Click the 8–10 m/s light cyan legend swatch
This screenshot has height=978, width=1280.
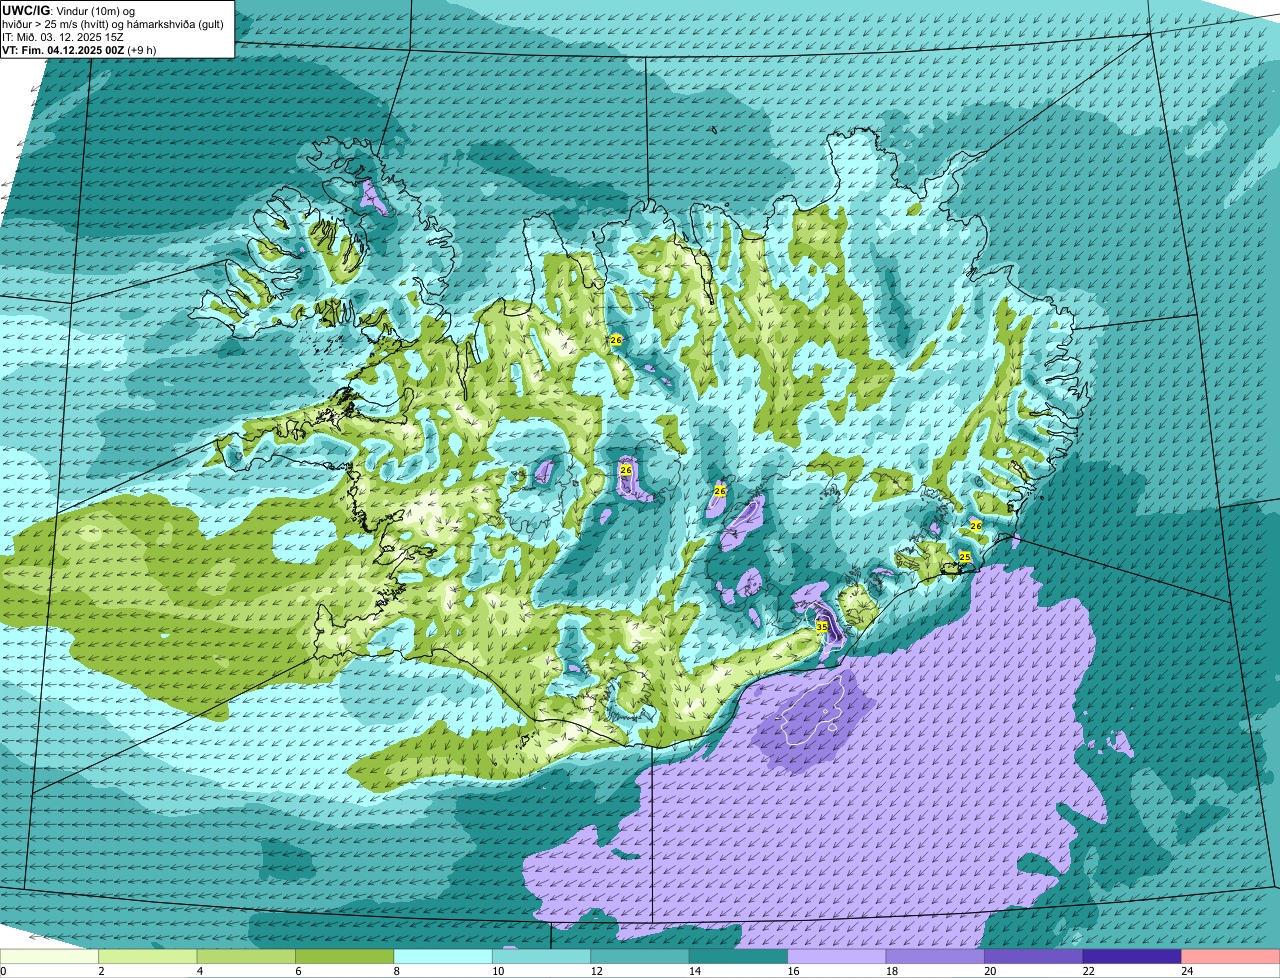click(443, 957)
